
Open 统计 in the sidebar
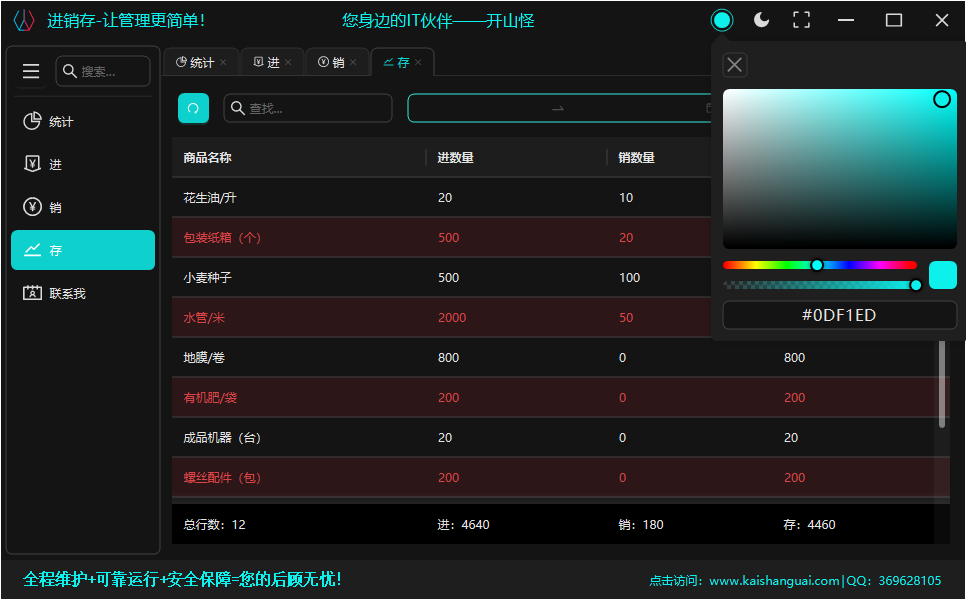83,121
